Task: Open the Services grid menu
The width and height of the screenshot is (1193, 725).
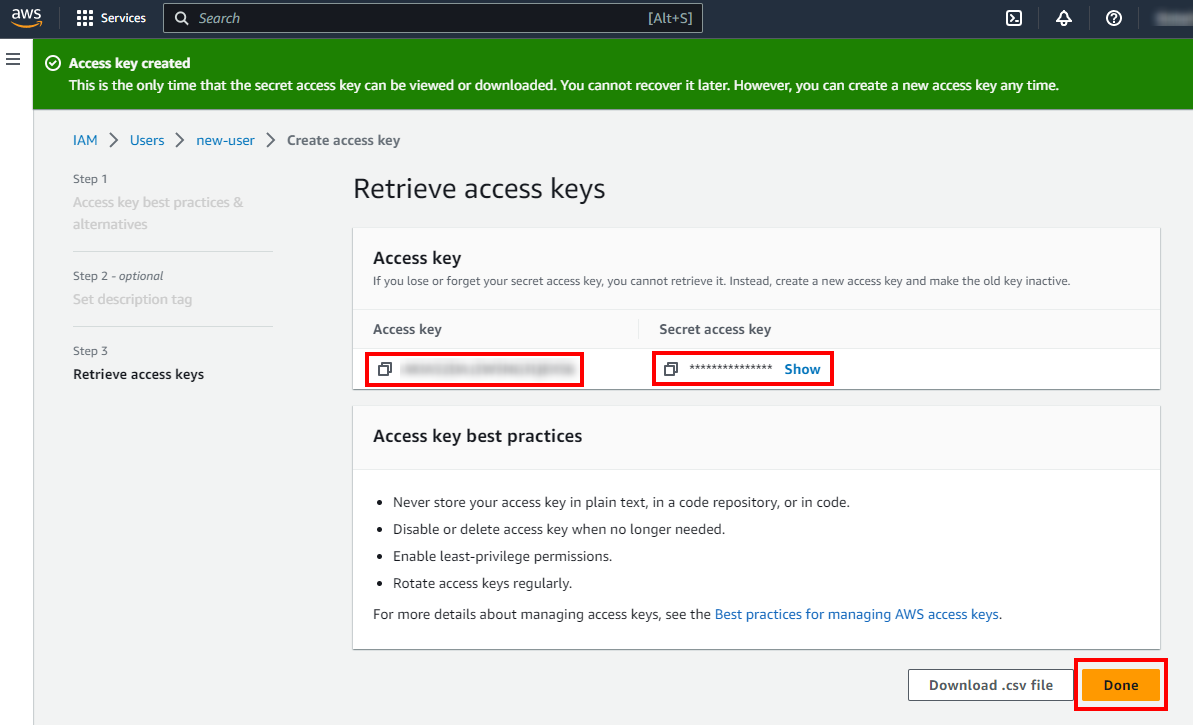Action: 111,18
